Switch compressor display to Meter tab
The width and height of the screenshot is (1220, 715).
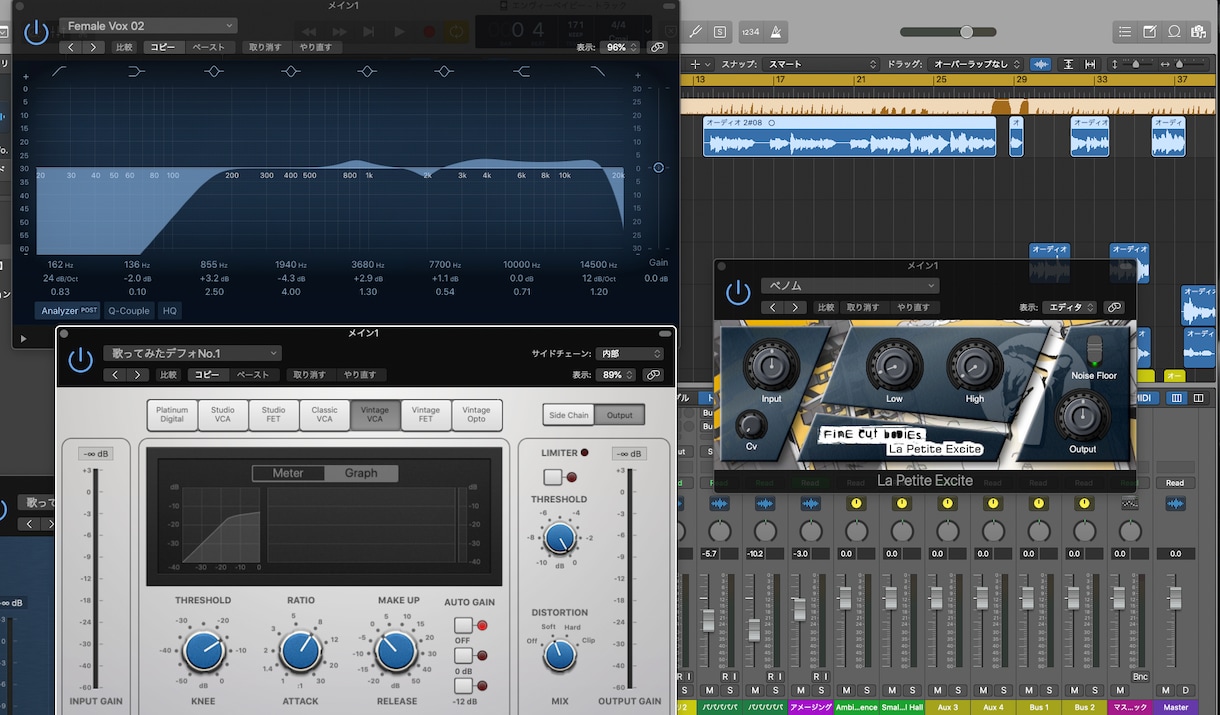(x=288, y=473)
